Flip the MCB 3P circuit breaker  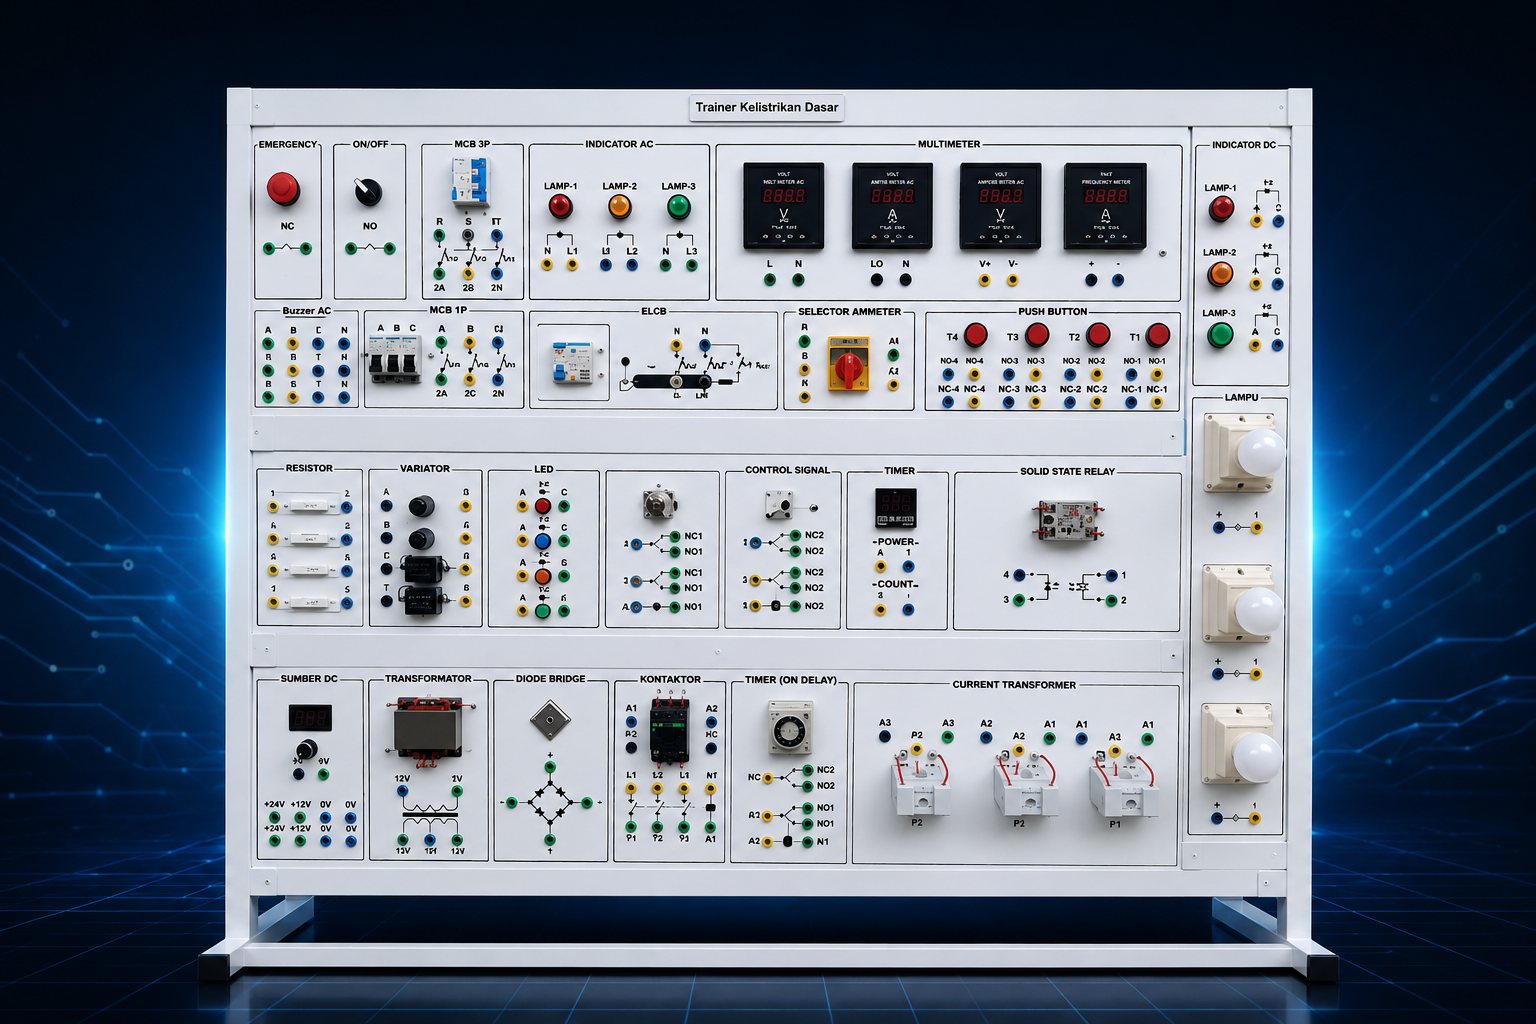point(470,183)
